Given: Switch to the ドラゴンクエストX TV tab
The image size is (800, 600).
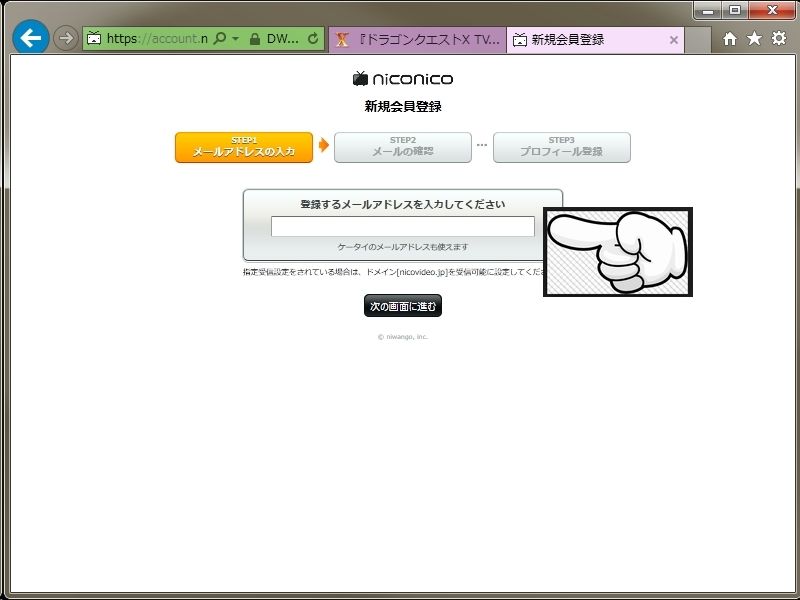Looking at the screenshot, I should coord(418,39).
